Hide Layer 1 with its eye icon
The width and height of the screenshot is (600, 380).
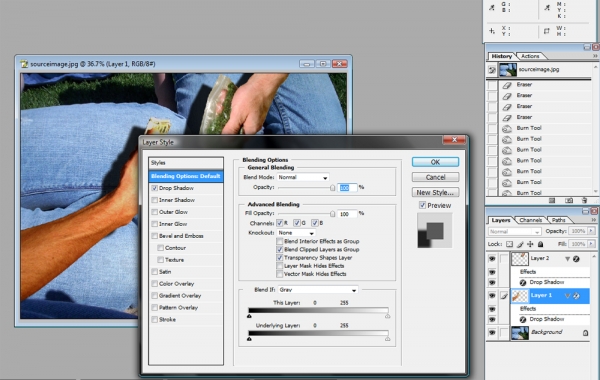pyautogui.click(x=492, y=296)
